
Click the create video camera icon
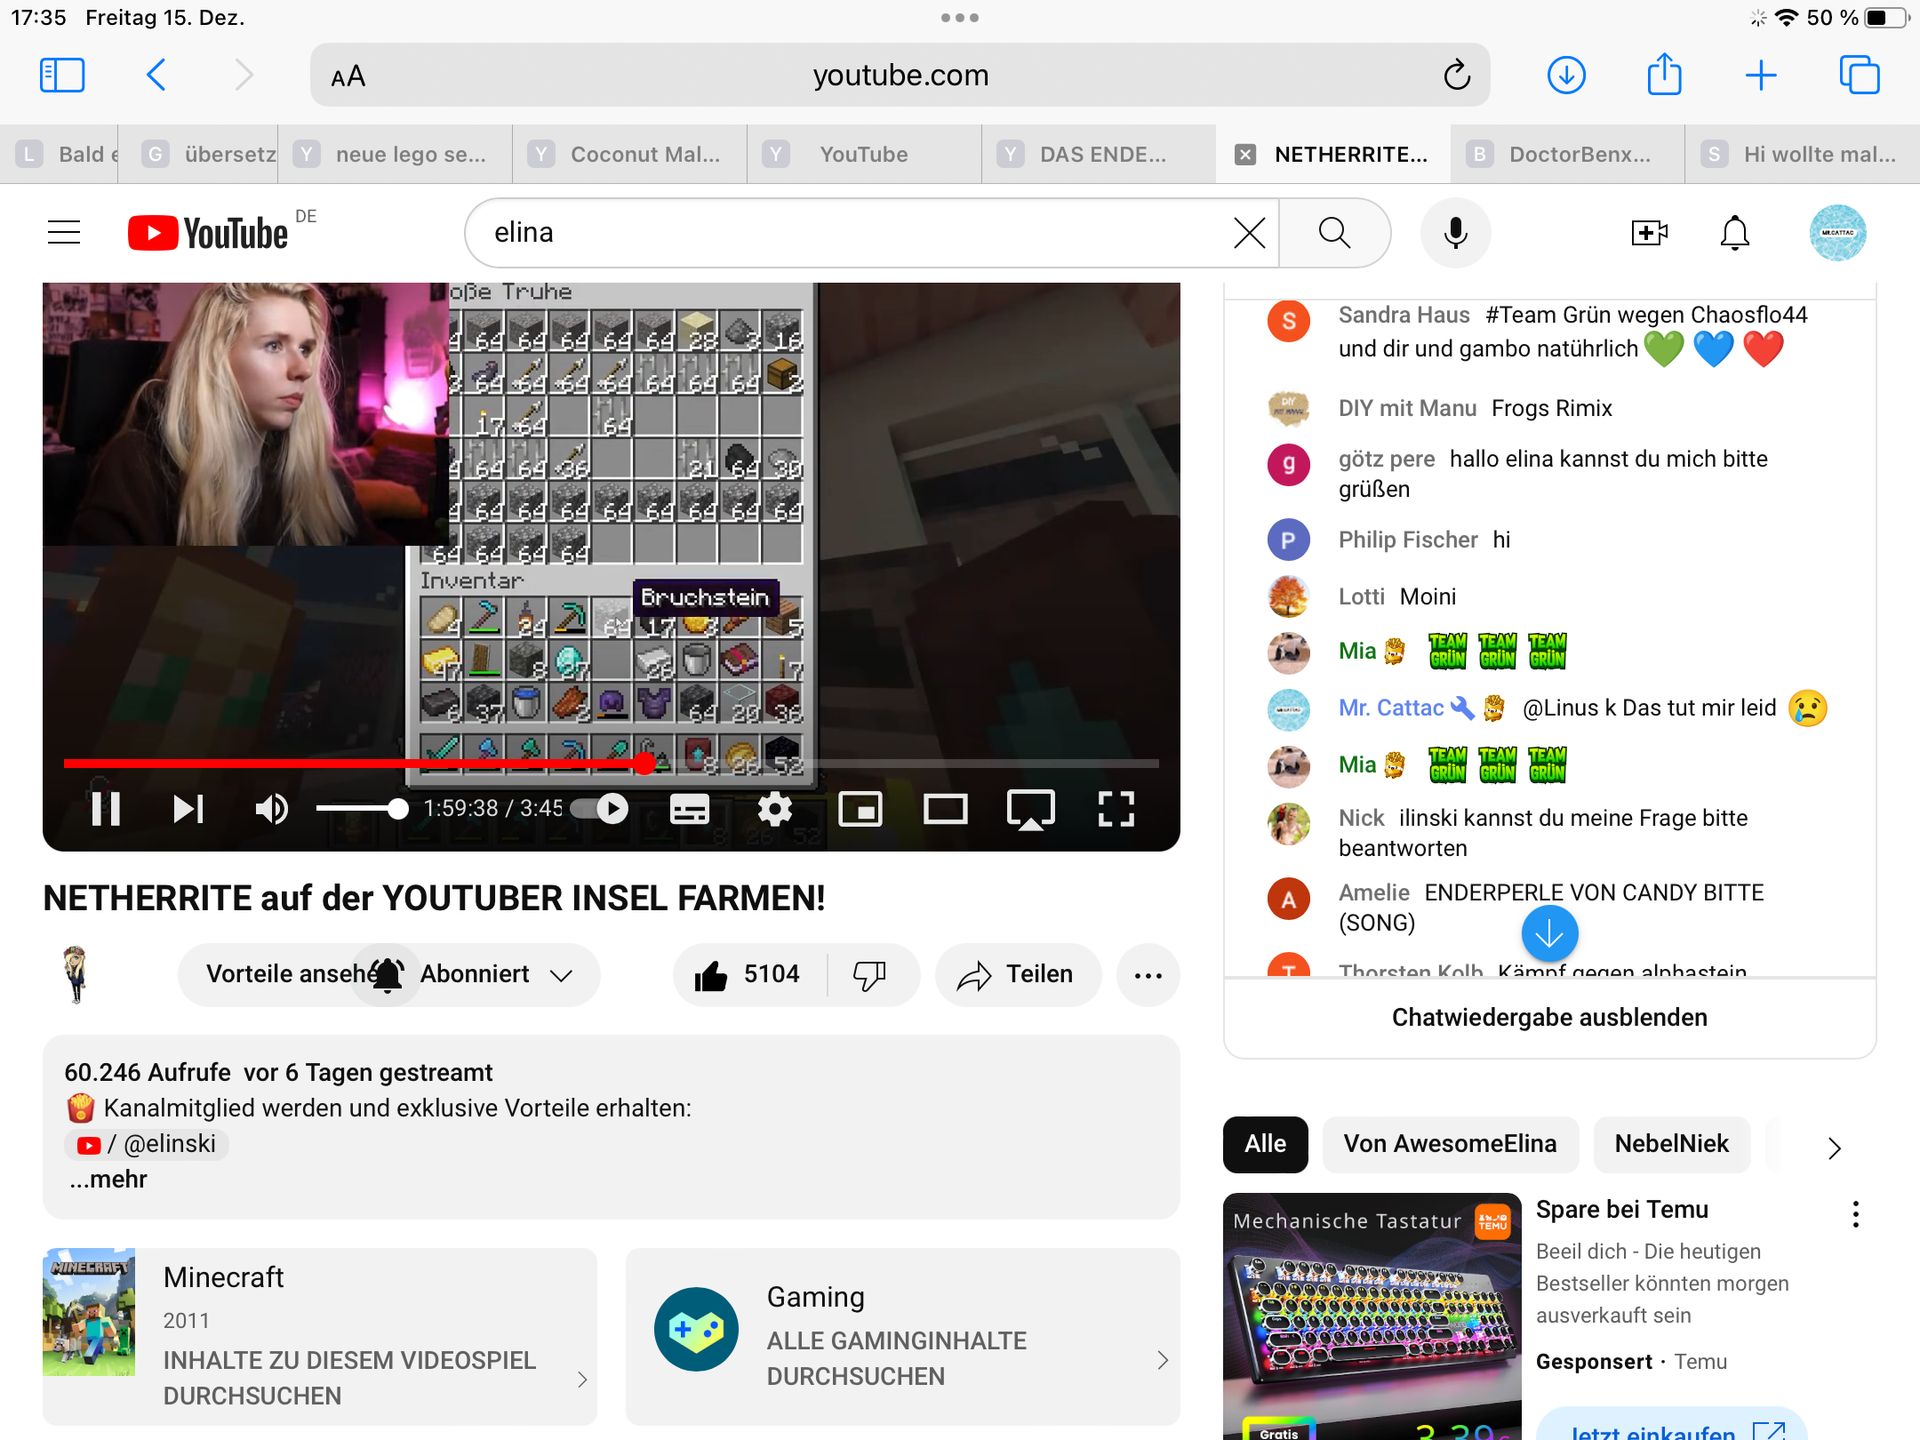[1648, 233]
